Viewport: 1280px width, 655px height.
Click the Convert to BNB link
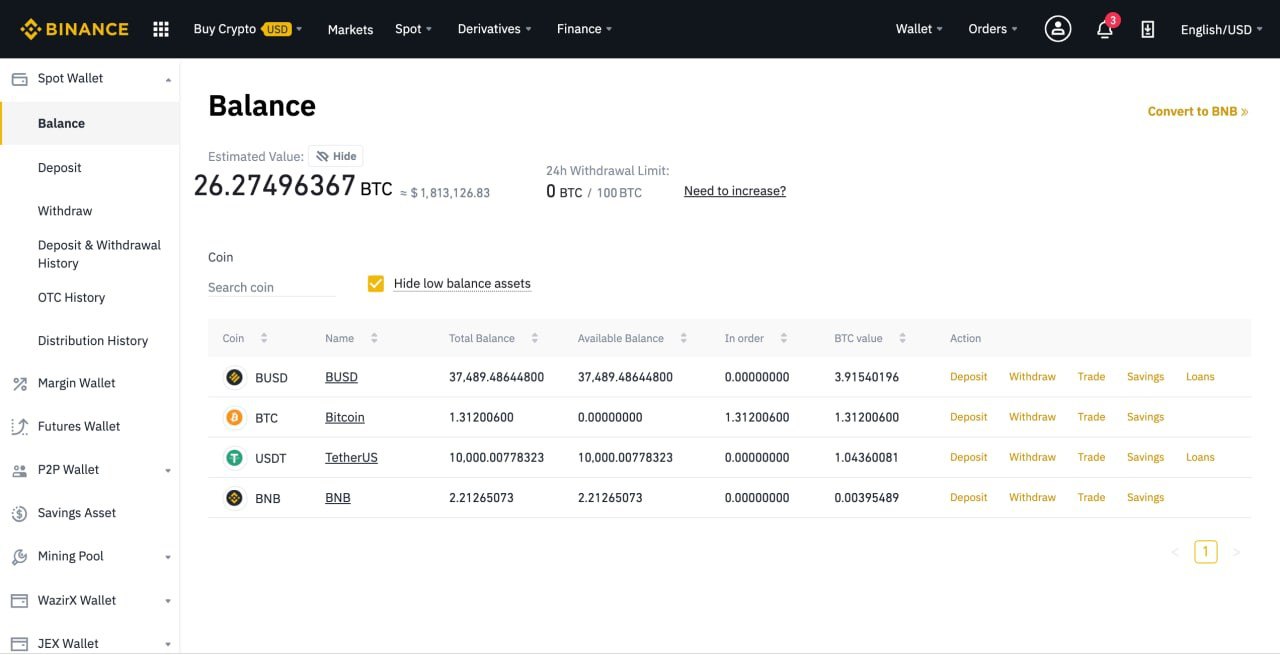1198,111
